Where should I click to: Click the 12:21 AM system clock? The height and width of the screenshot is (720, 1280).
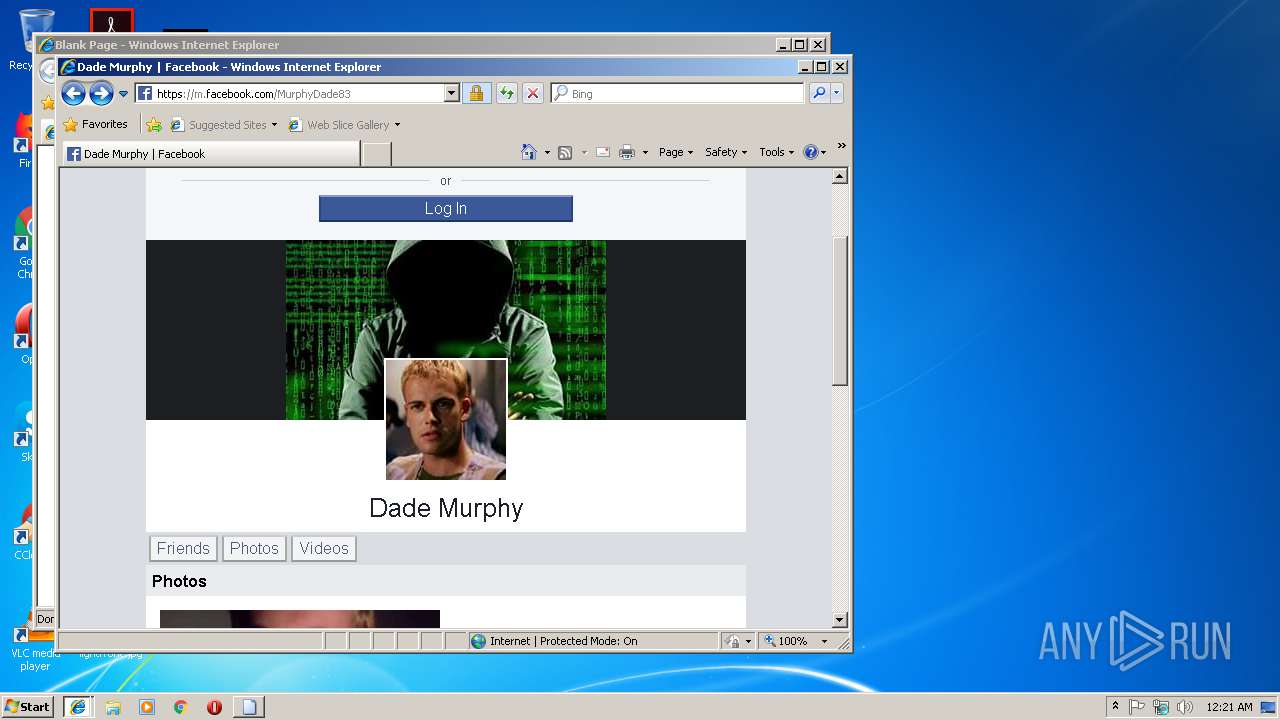pyautogui.click(x=1229, y=707)
